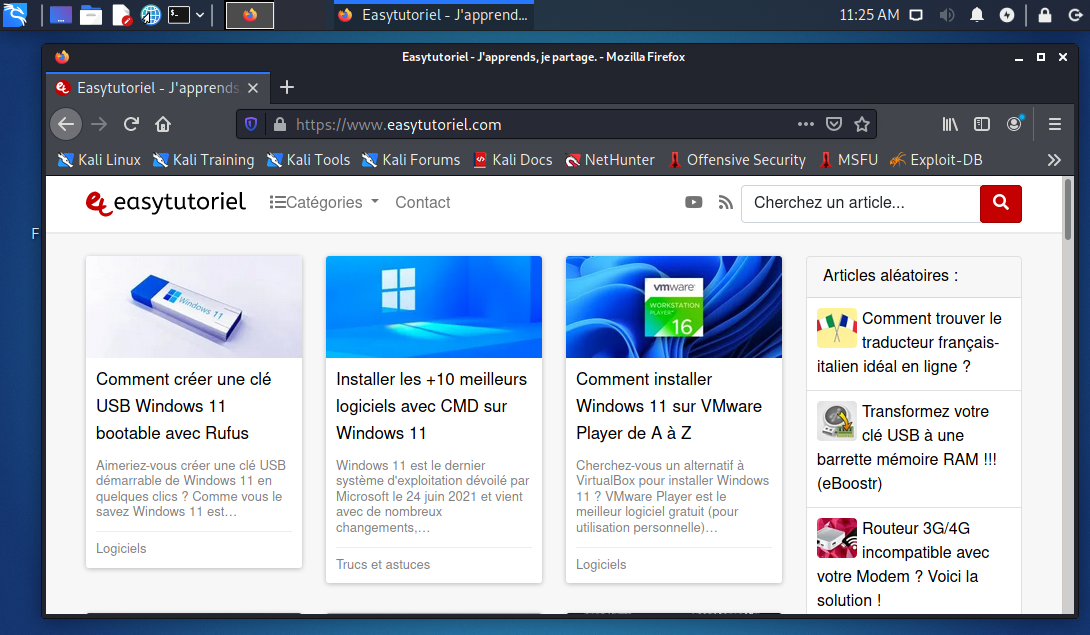
Task: Click the 11:25 AM clock
Action: tap(869, 15)
